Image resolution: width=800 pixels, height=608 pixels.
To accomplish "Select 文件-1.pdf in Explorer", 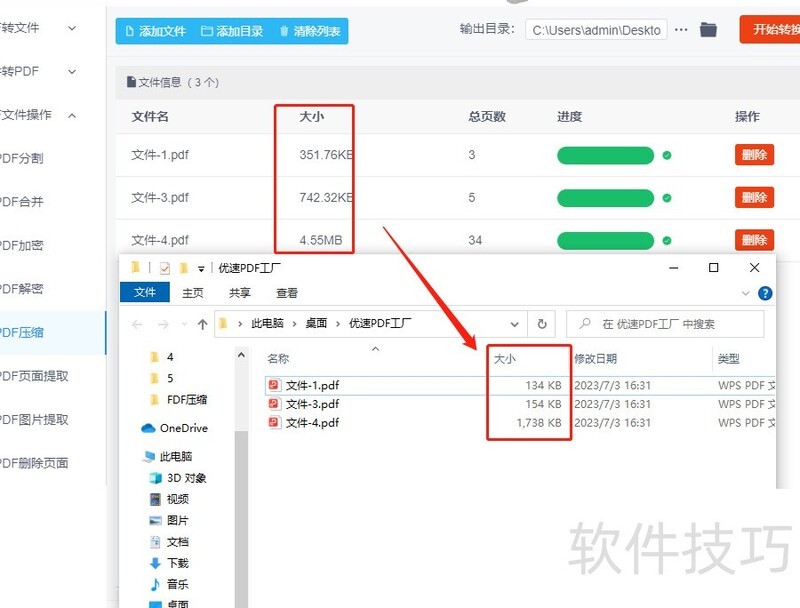I will click(x=312, y=385).
